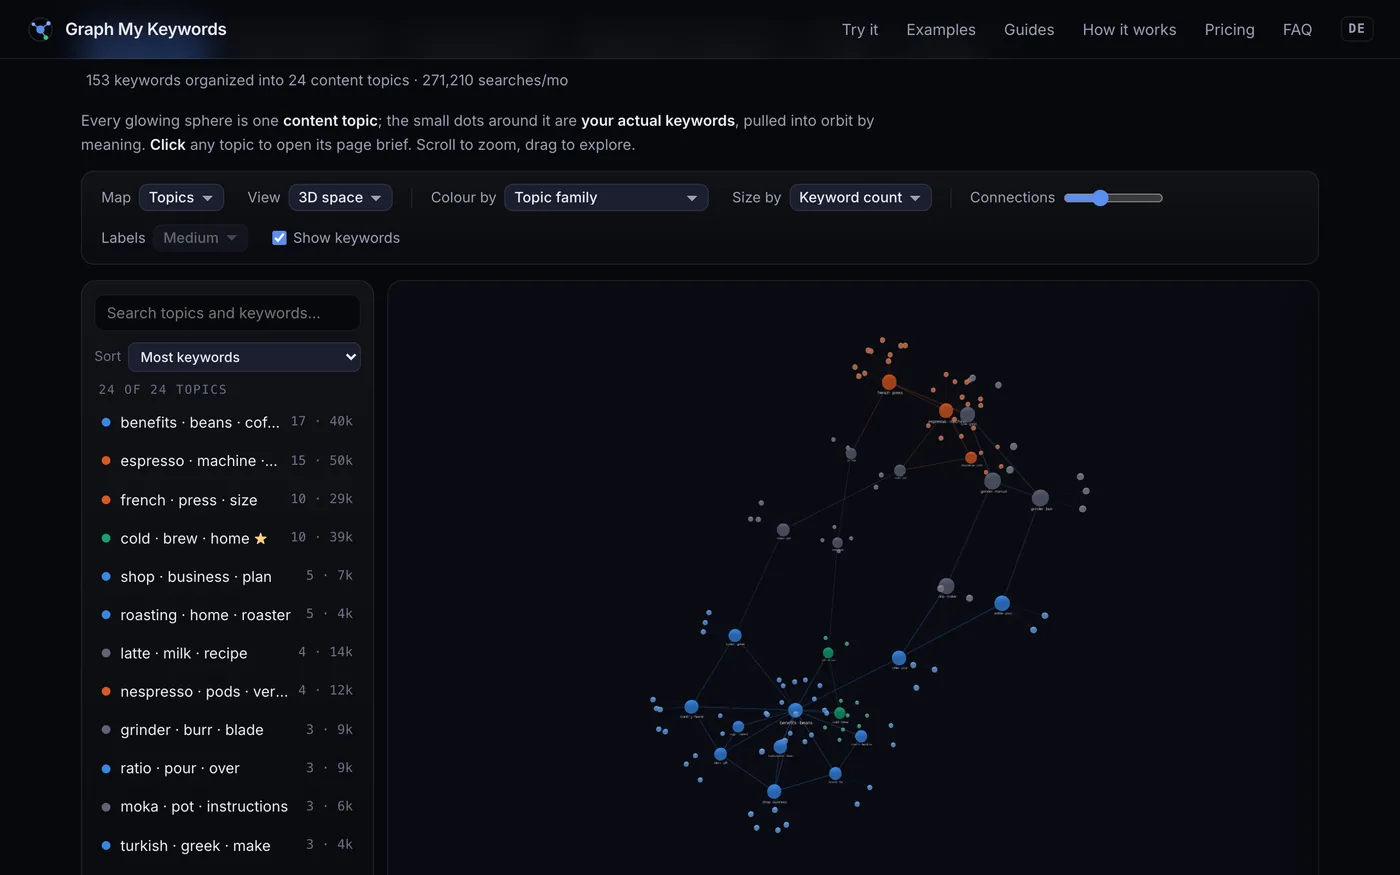Image resolution: width=1400 pixels, height=875 pixels.
Task: Open the Size by Keyword count dropdown
Action: 860,198
